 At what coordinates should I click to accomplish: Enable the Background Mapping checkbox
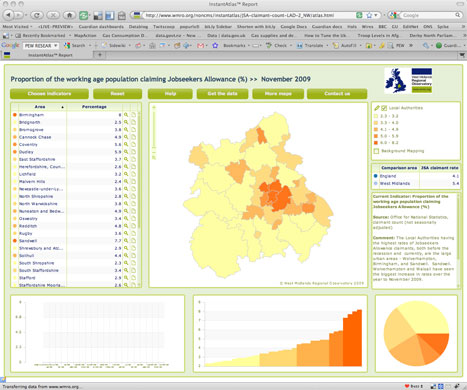pyautogui.click(x=376, y=151)
